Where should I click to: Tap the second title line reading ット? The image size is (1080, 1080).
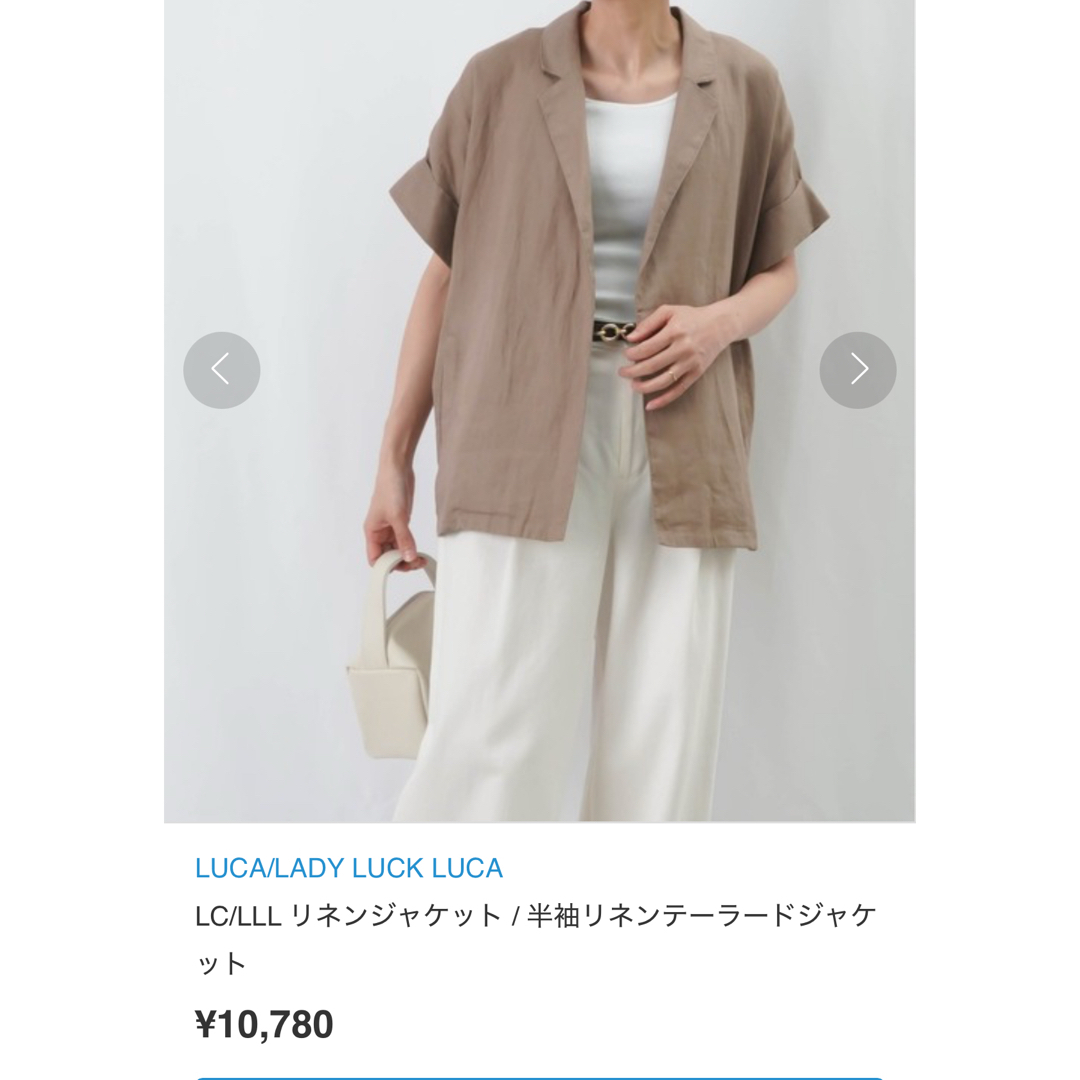(220, 963)
